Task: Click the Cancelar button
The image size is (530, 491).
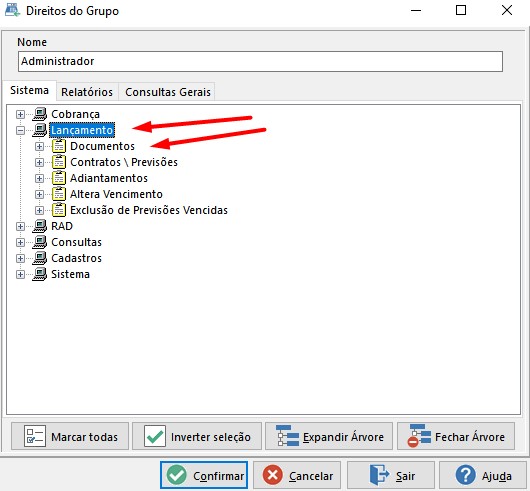Action: (x=297, y=475)
